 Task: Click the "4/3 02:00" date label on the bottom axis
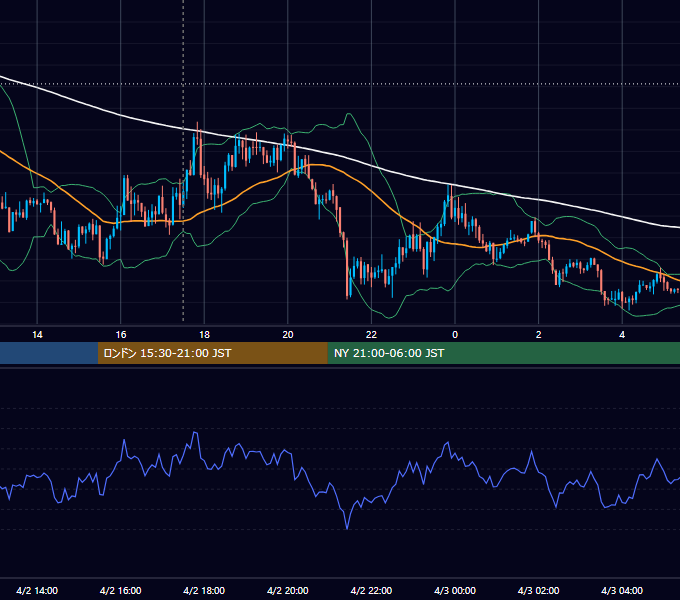click(539, 590)
